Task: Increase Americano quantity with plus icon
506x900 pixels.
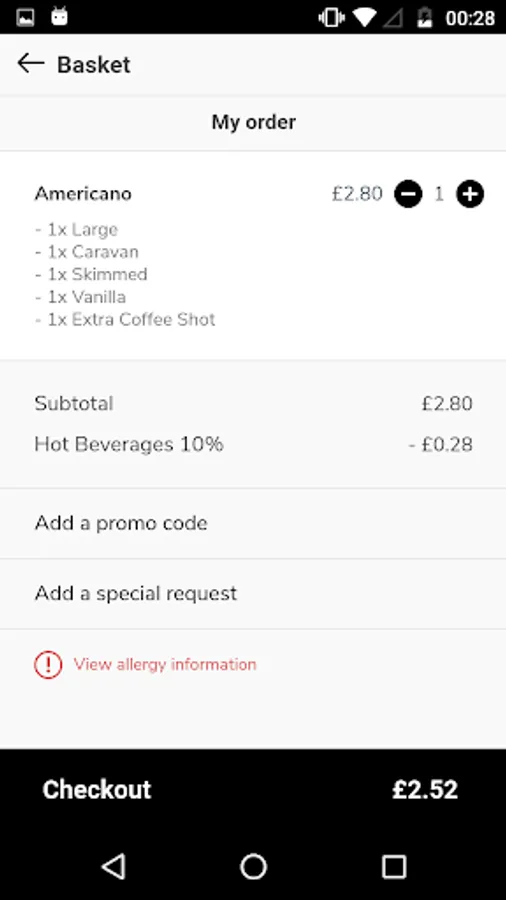Action: [470, 194]
